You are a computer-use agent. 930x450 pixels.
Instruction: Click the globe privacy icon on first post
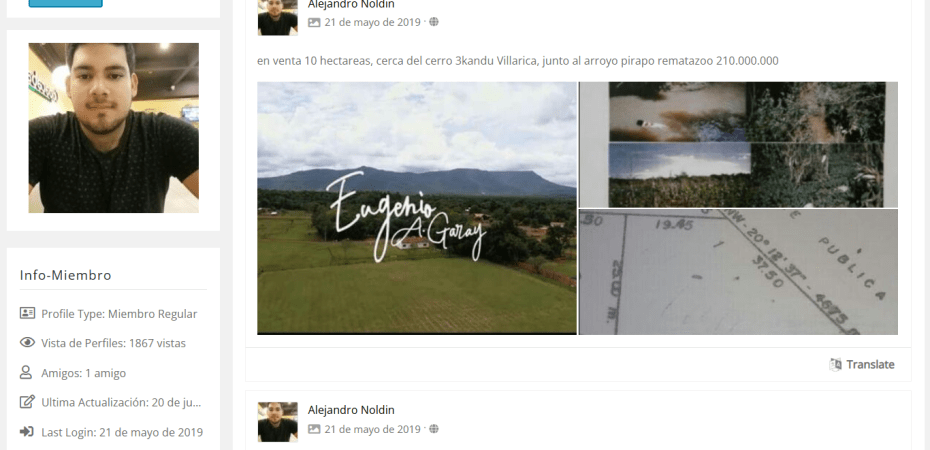pyautogui.click(x=434, y=22)
